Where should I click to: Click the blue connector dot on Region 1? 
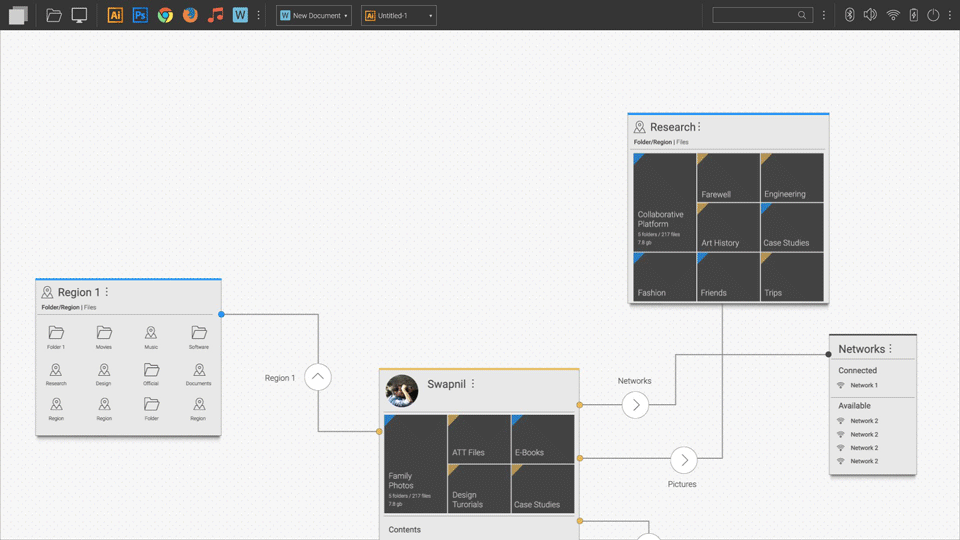pyautogui.click(x=222, y=314)
